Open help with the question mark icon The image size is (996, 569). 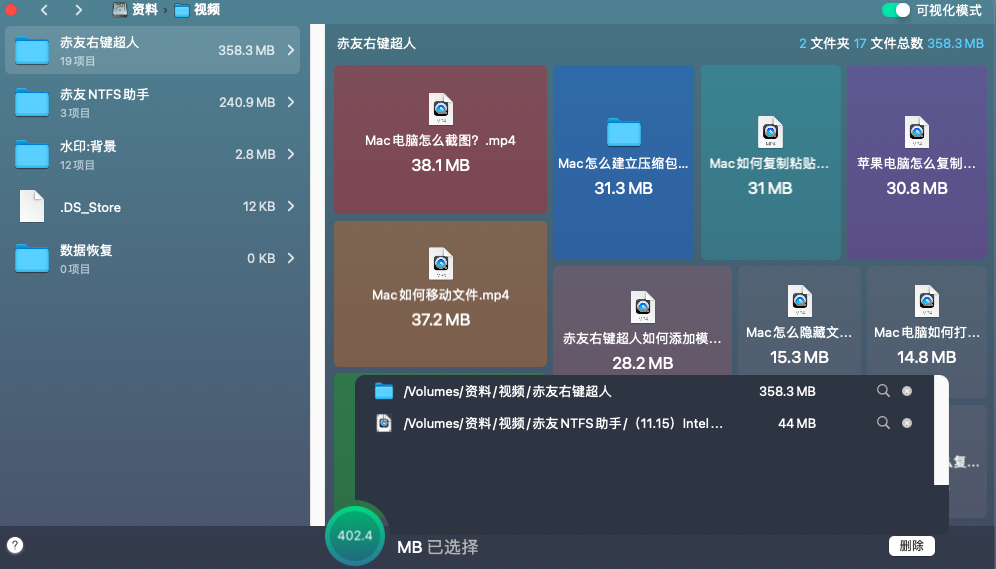pyautogui.click(x=15, y=545)
